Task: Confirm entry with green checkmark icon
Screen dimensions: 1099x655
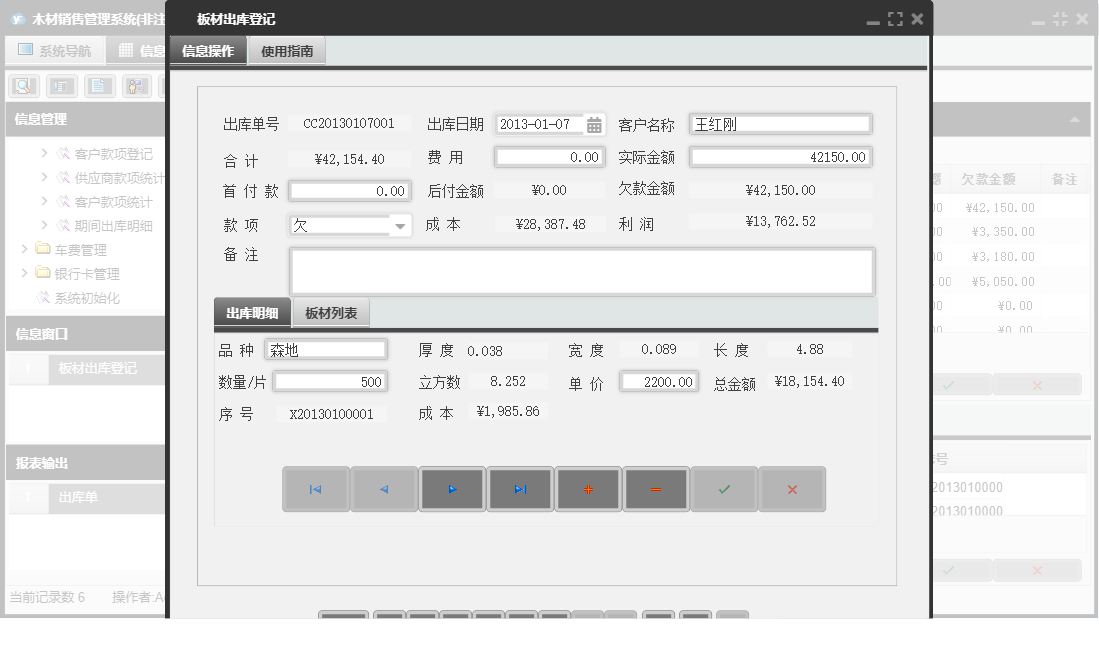Action: [724, 489]
